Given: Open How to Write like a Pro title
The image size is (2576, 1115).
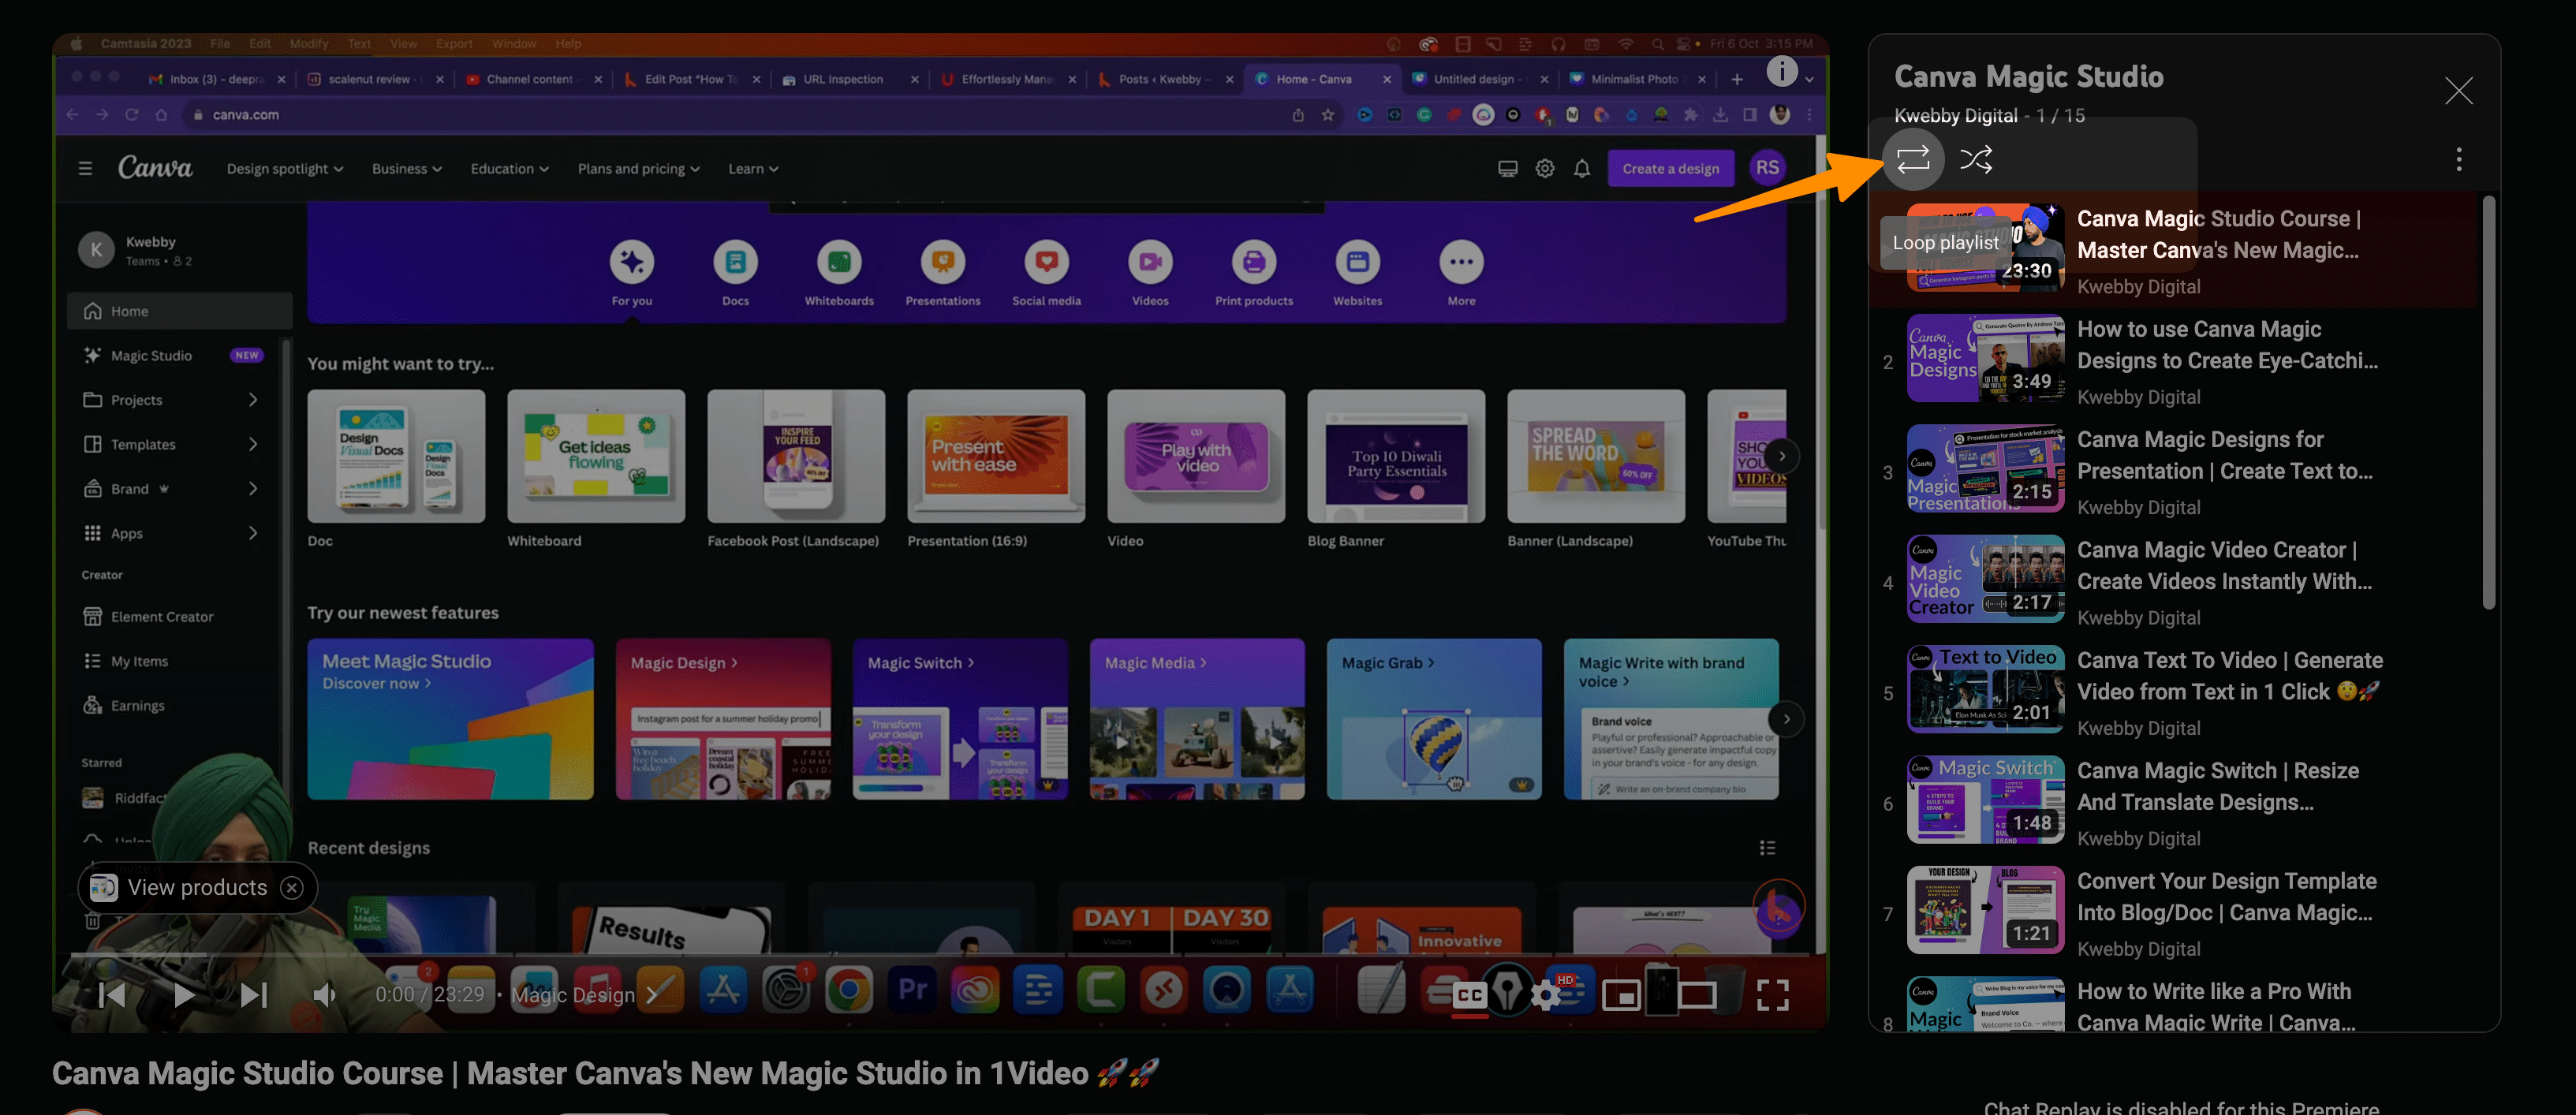Looking at the screenshot, I should click(x=2216, y=1007).
